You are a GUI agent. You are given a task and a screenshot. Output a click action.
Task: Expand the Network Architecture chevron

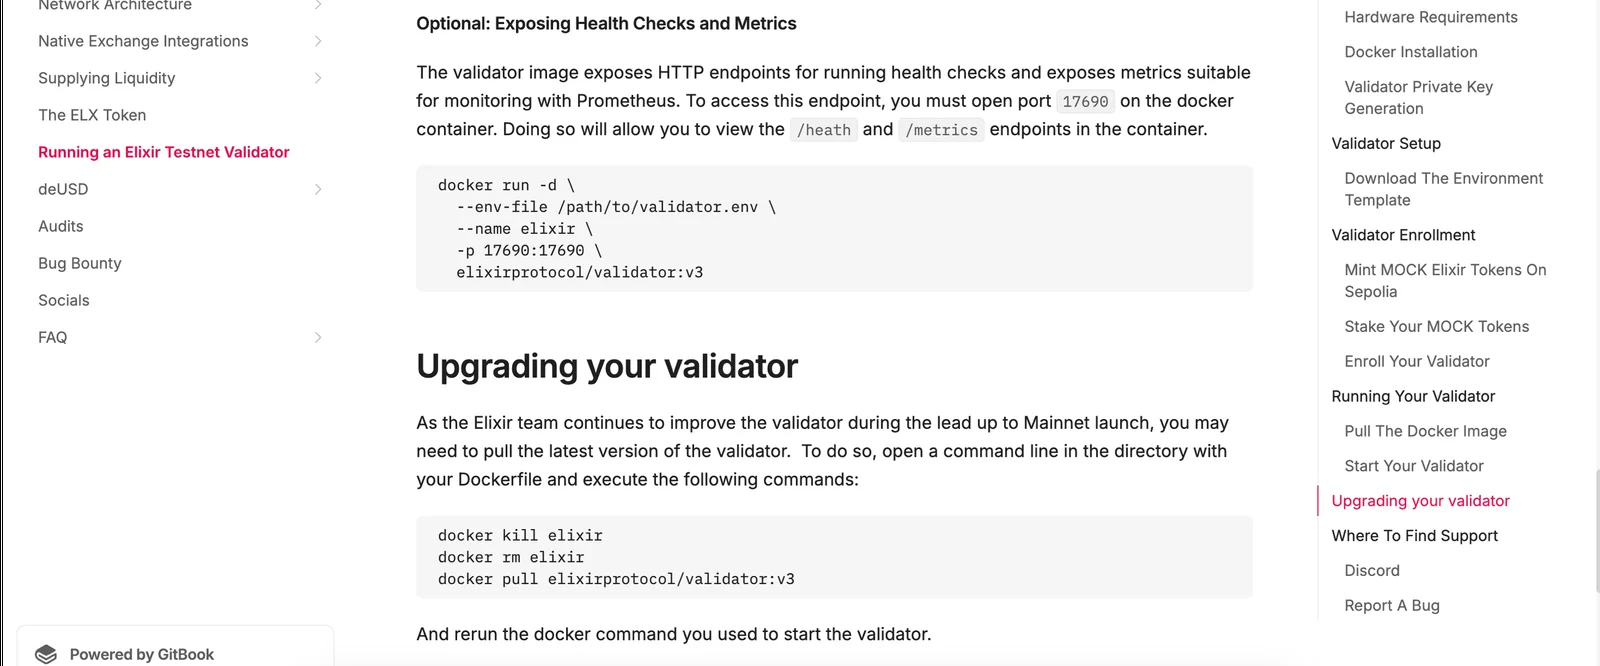coord(318,5)
